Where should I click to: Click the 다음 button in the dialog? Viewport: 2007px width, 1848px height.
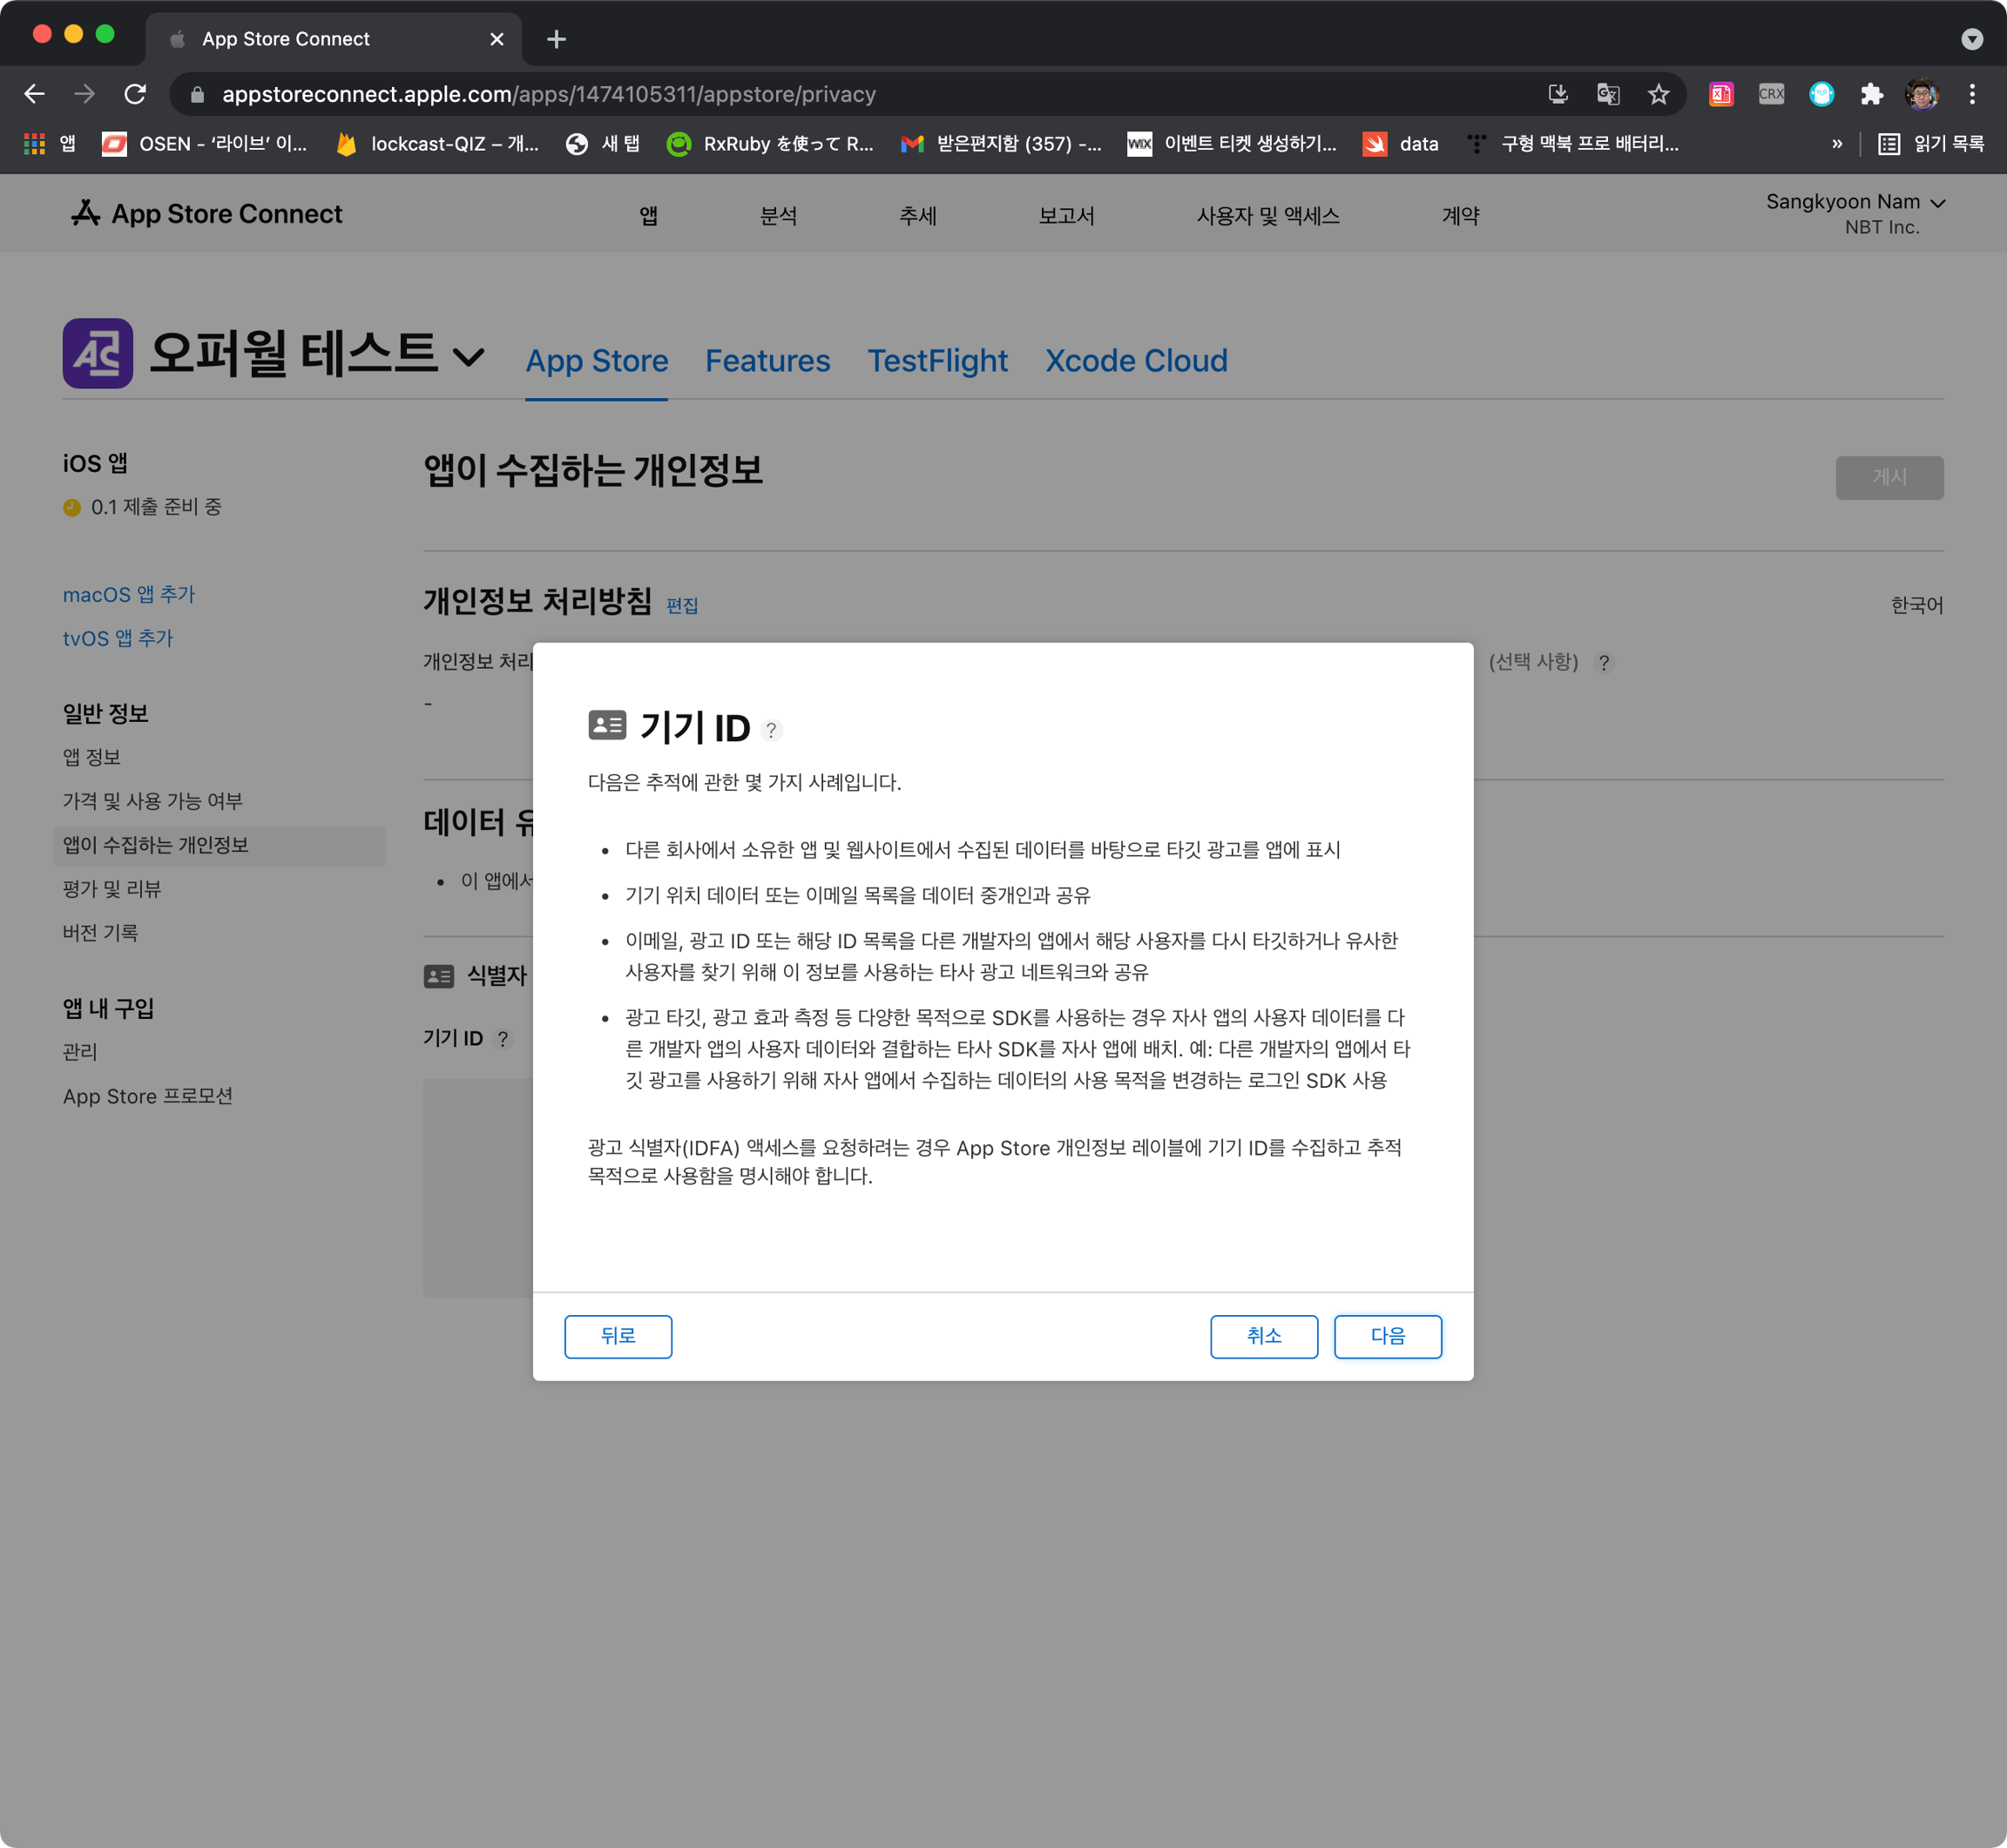click(x=1387, y=1336)
